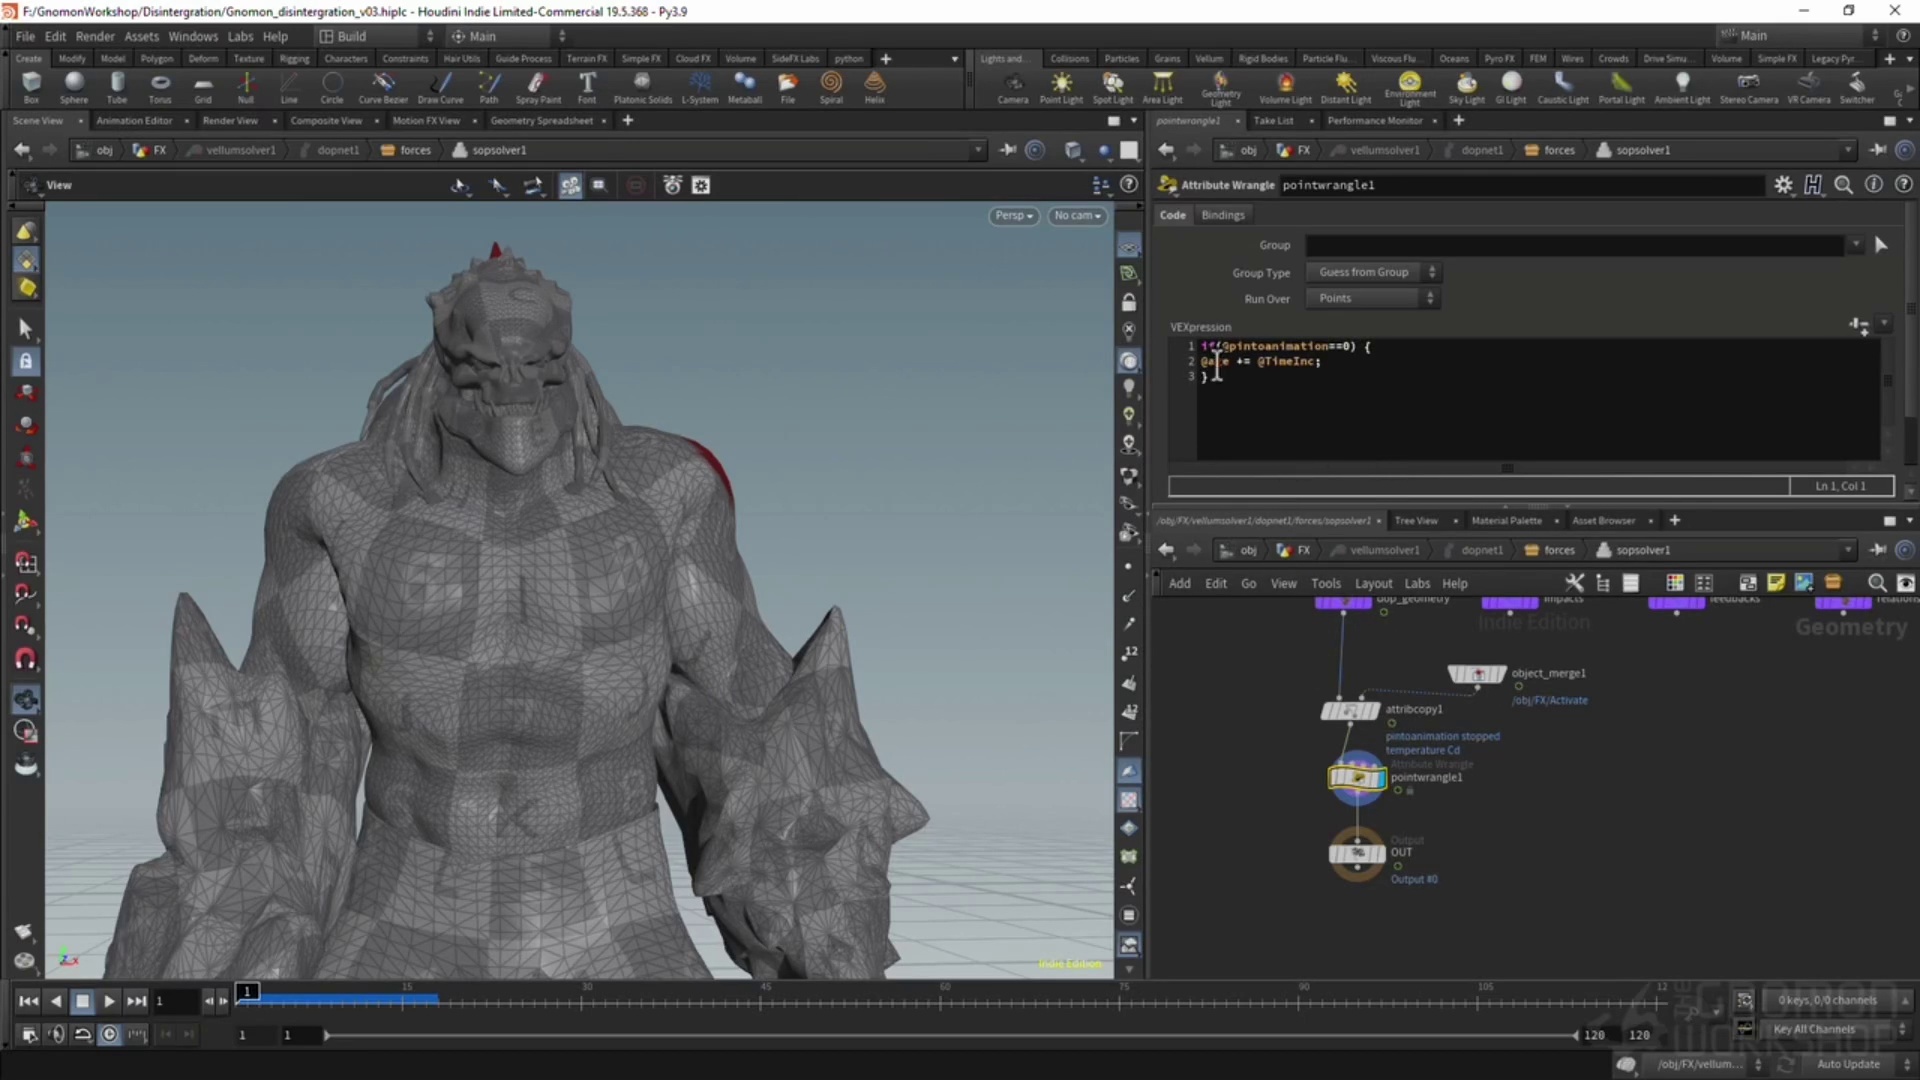Search parameters with magnifier icon

(x=1843, y=185)
